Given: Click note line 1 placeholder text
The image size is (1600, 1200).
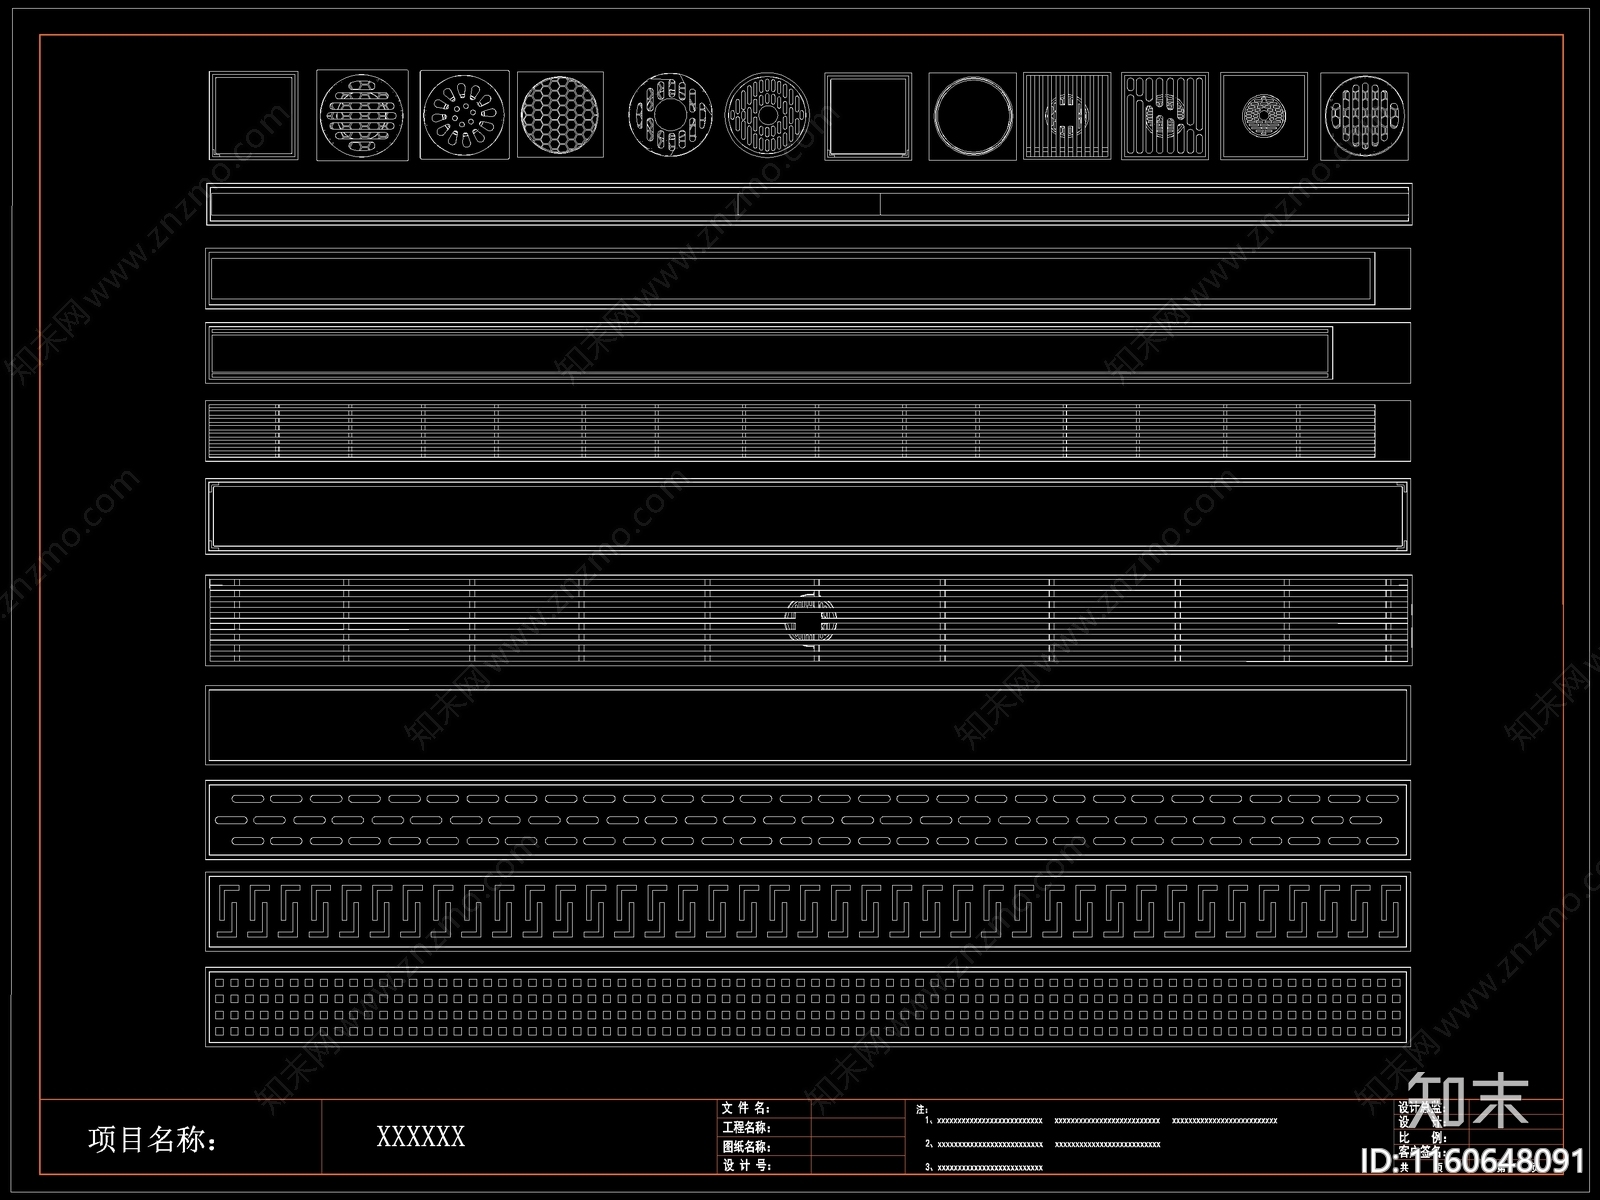Looking at the screenshot, I should click(x=1101, y=1121).
